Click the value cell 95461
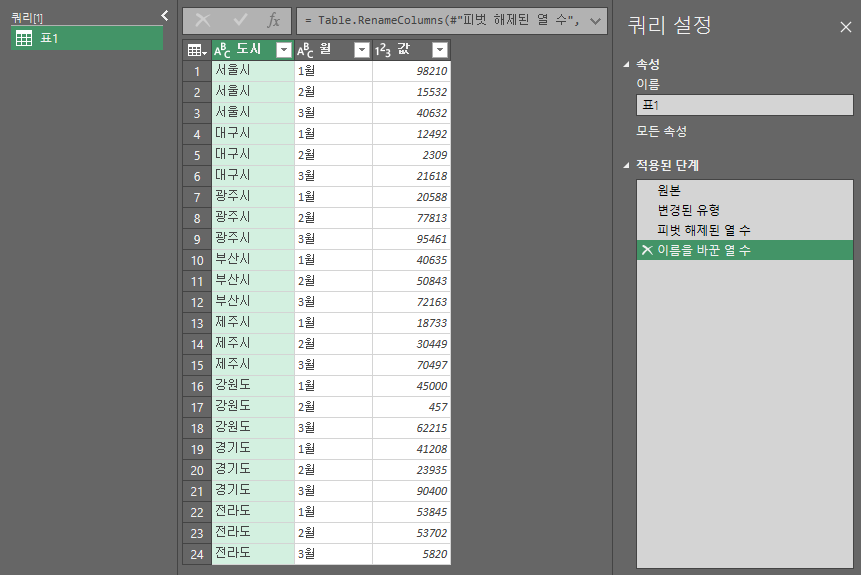This screenshot has width=861, height=575. [411, 239]
